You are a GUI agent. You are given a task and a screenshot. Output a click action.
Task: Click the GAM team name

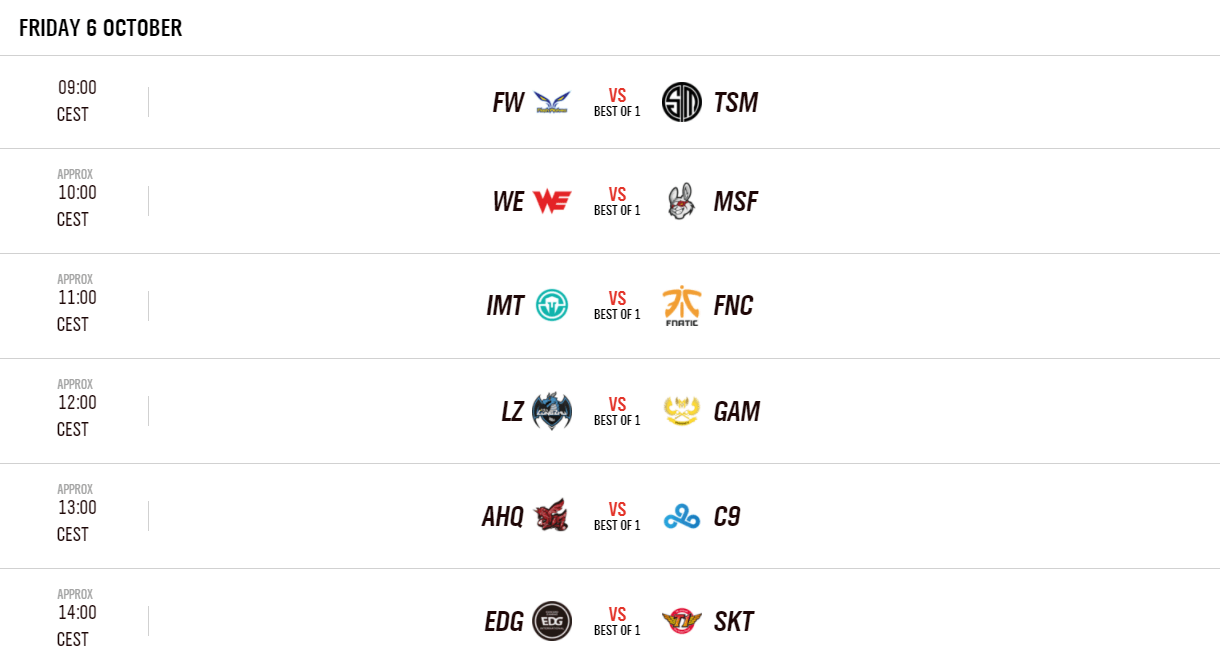pyautogui.click(x=737, y=411)
